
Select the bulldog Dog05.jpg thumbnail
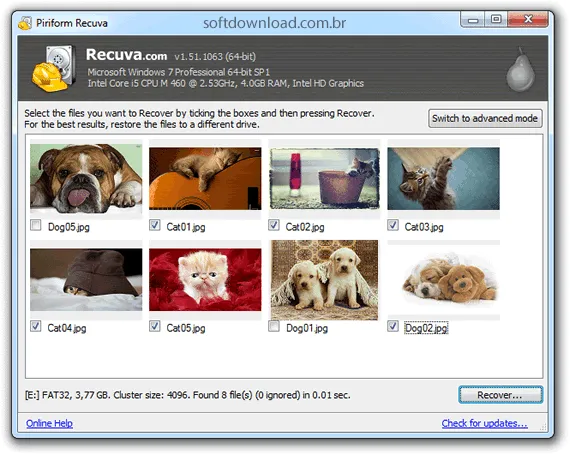point(86,178)
